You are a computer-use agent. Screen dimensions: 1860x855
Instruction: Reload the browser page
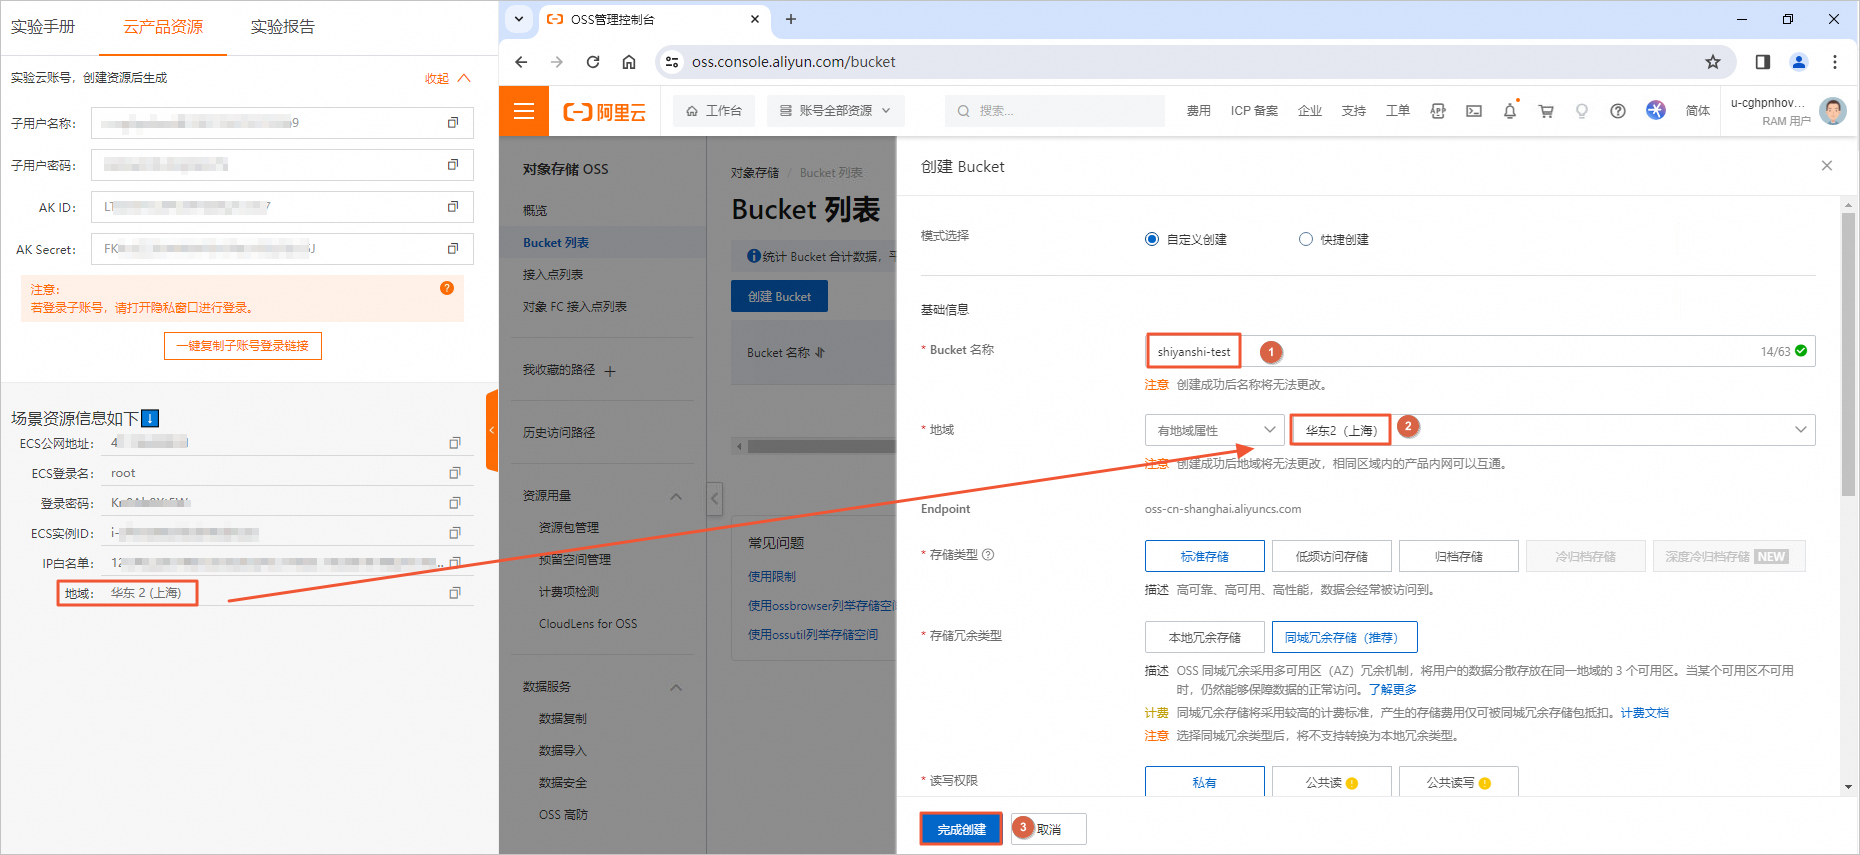click(x=593, y=62)
